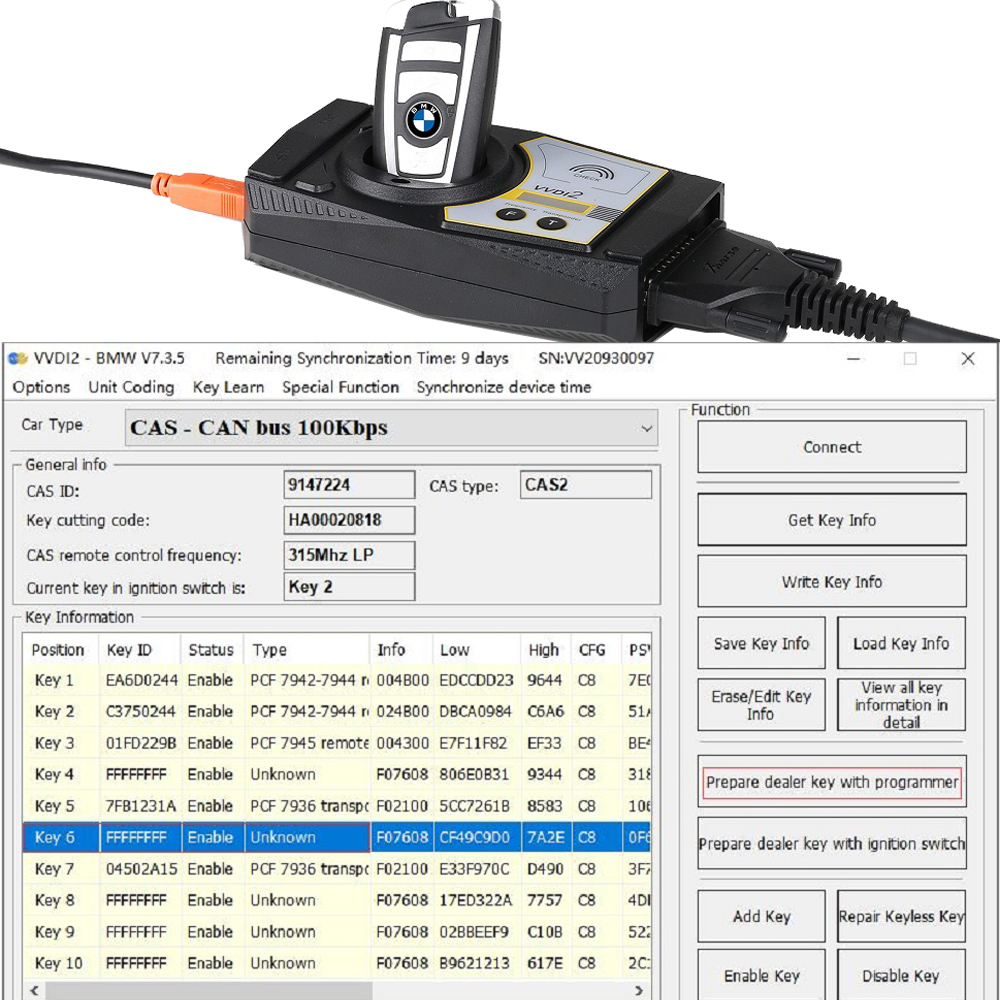Viewport: 1000px width, 1000px height.
Task: Minimize the VVDI2 window
Action: pyautogui.click(x=854, y=359)
